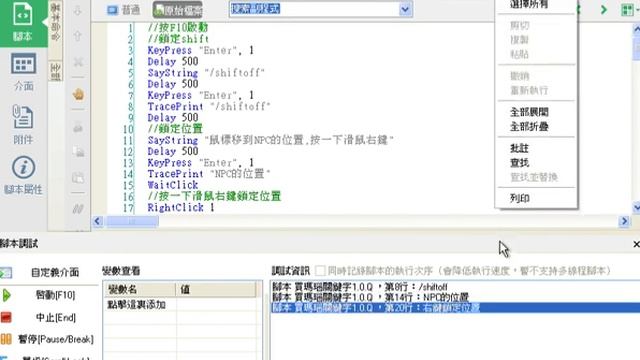
Task: Choose 選擇所有 from the context menu
Action: [529, 4]
